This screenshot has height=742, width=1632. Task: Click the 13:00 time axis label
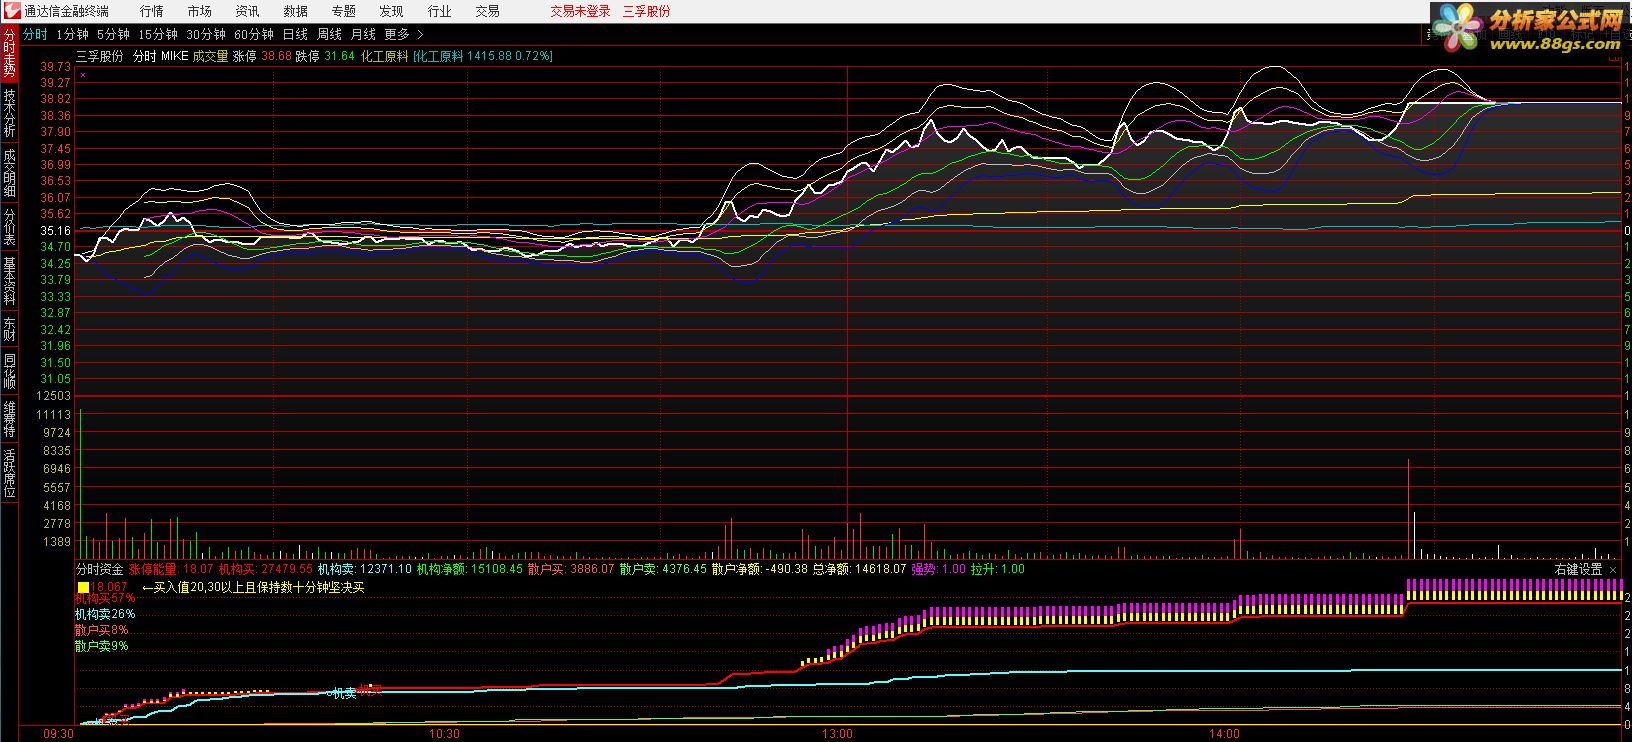coord(837,734)
